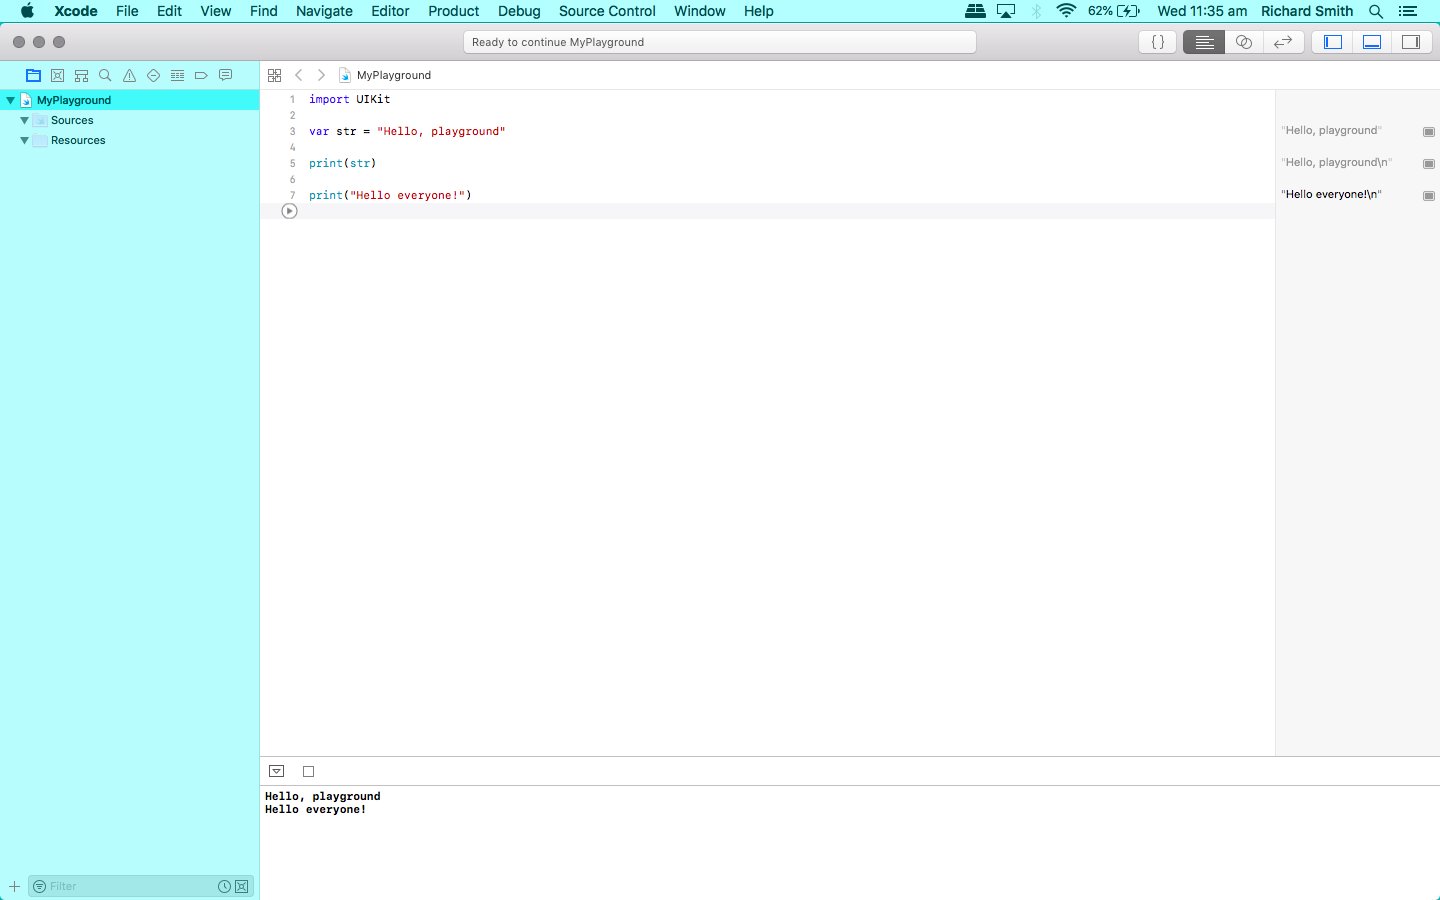The height and width of the screenshot is (900, 1440).
Task: Open Notification Center list icon
Action: tap(1408, 11)
